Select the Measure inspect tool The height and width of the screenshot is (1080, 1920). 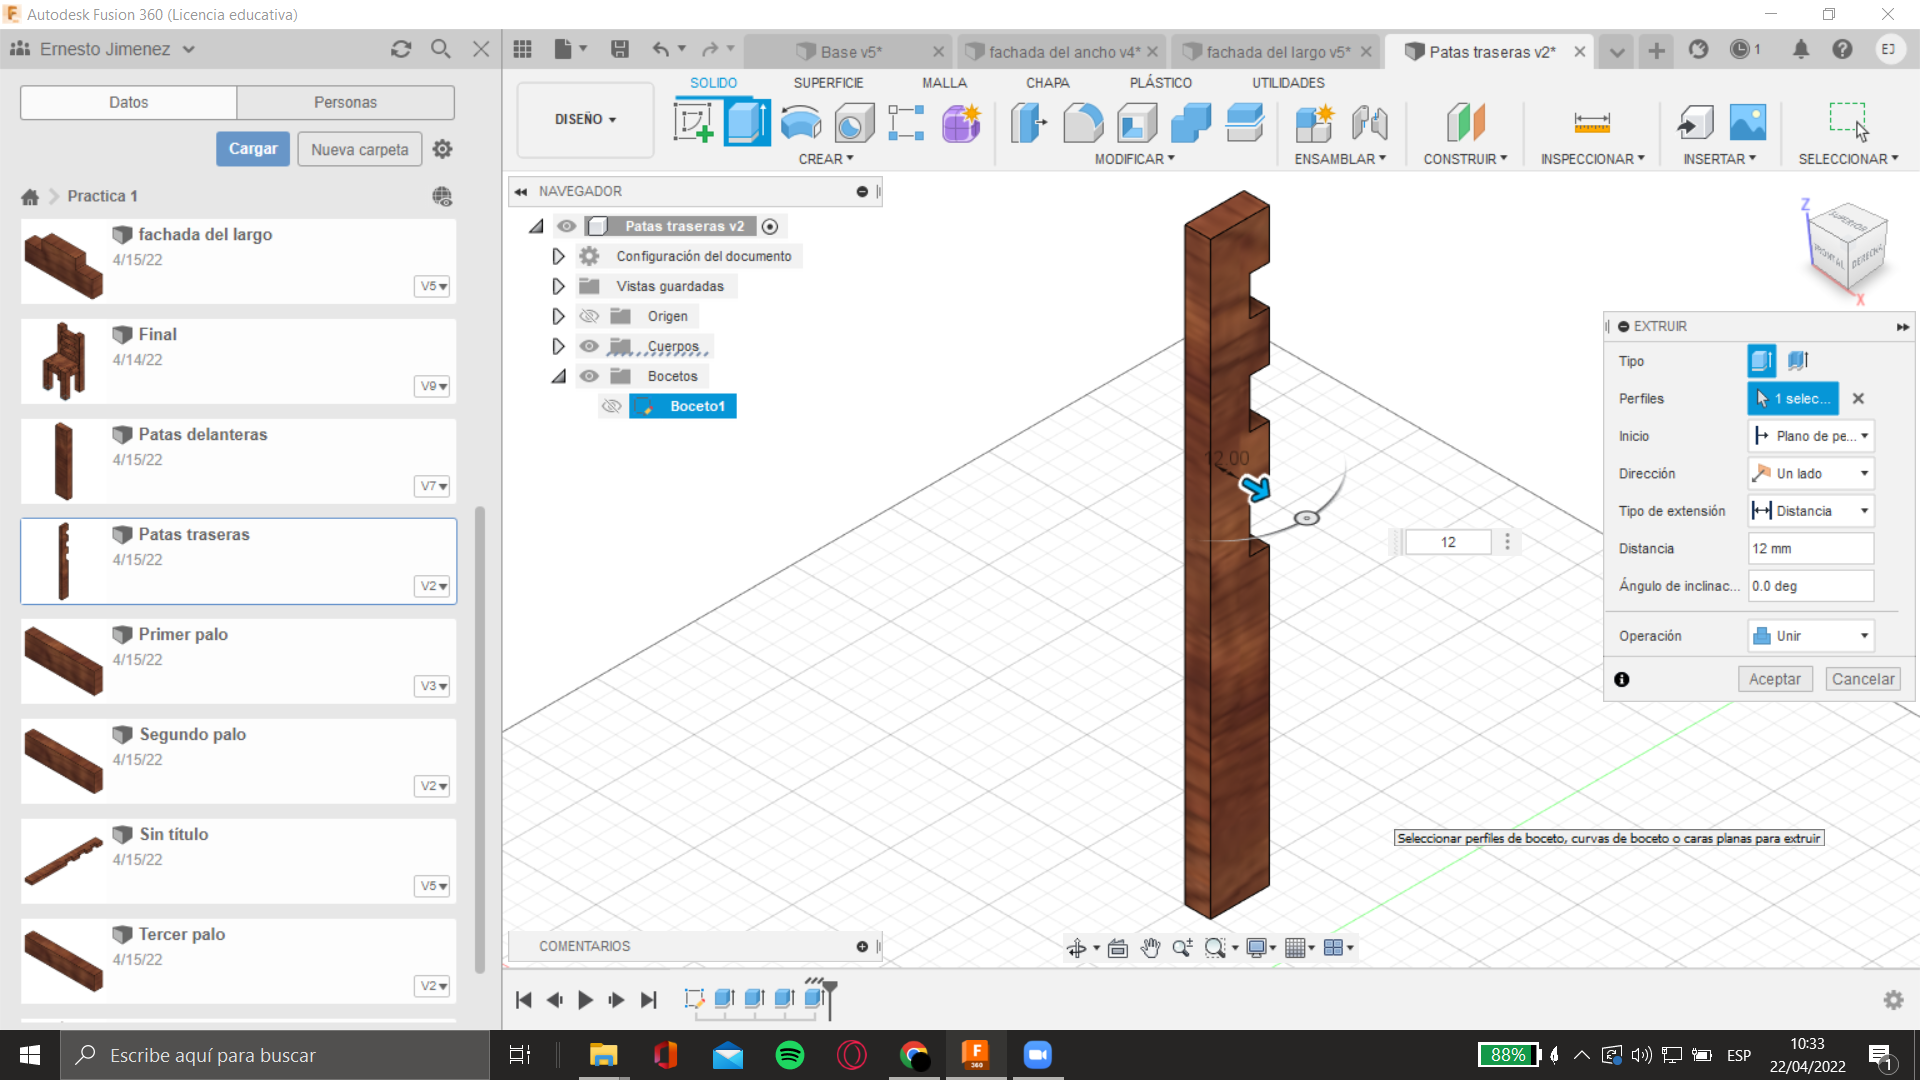point(1592,123)
